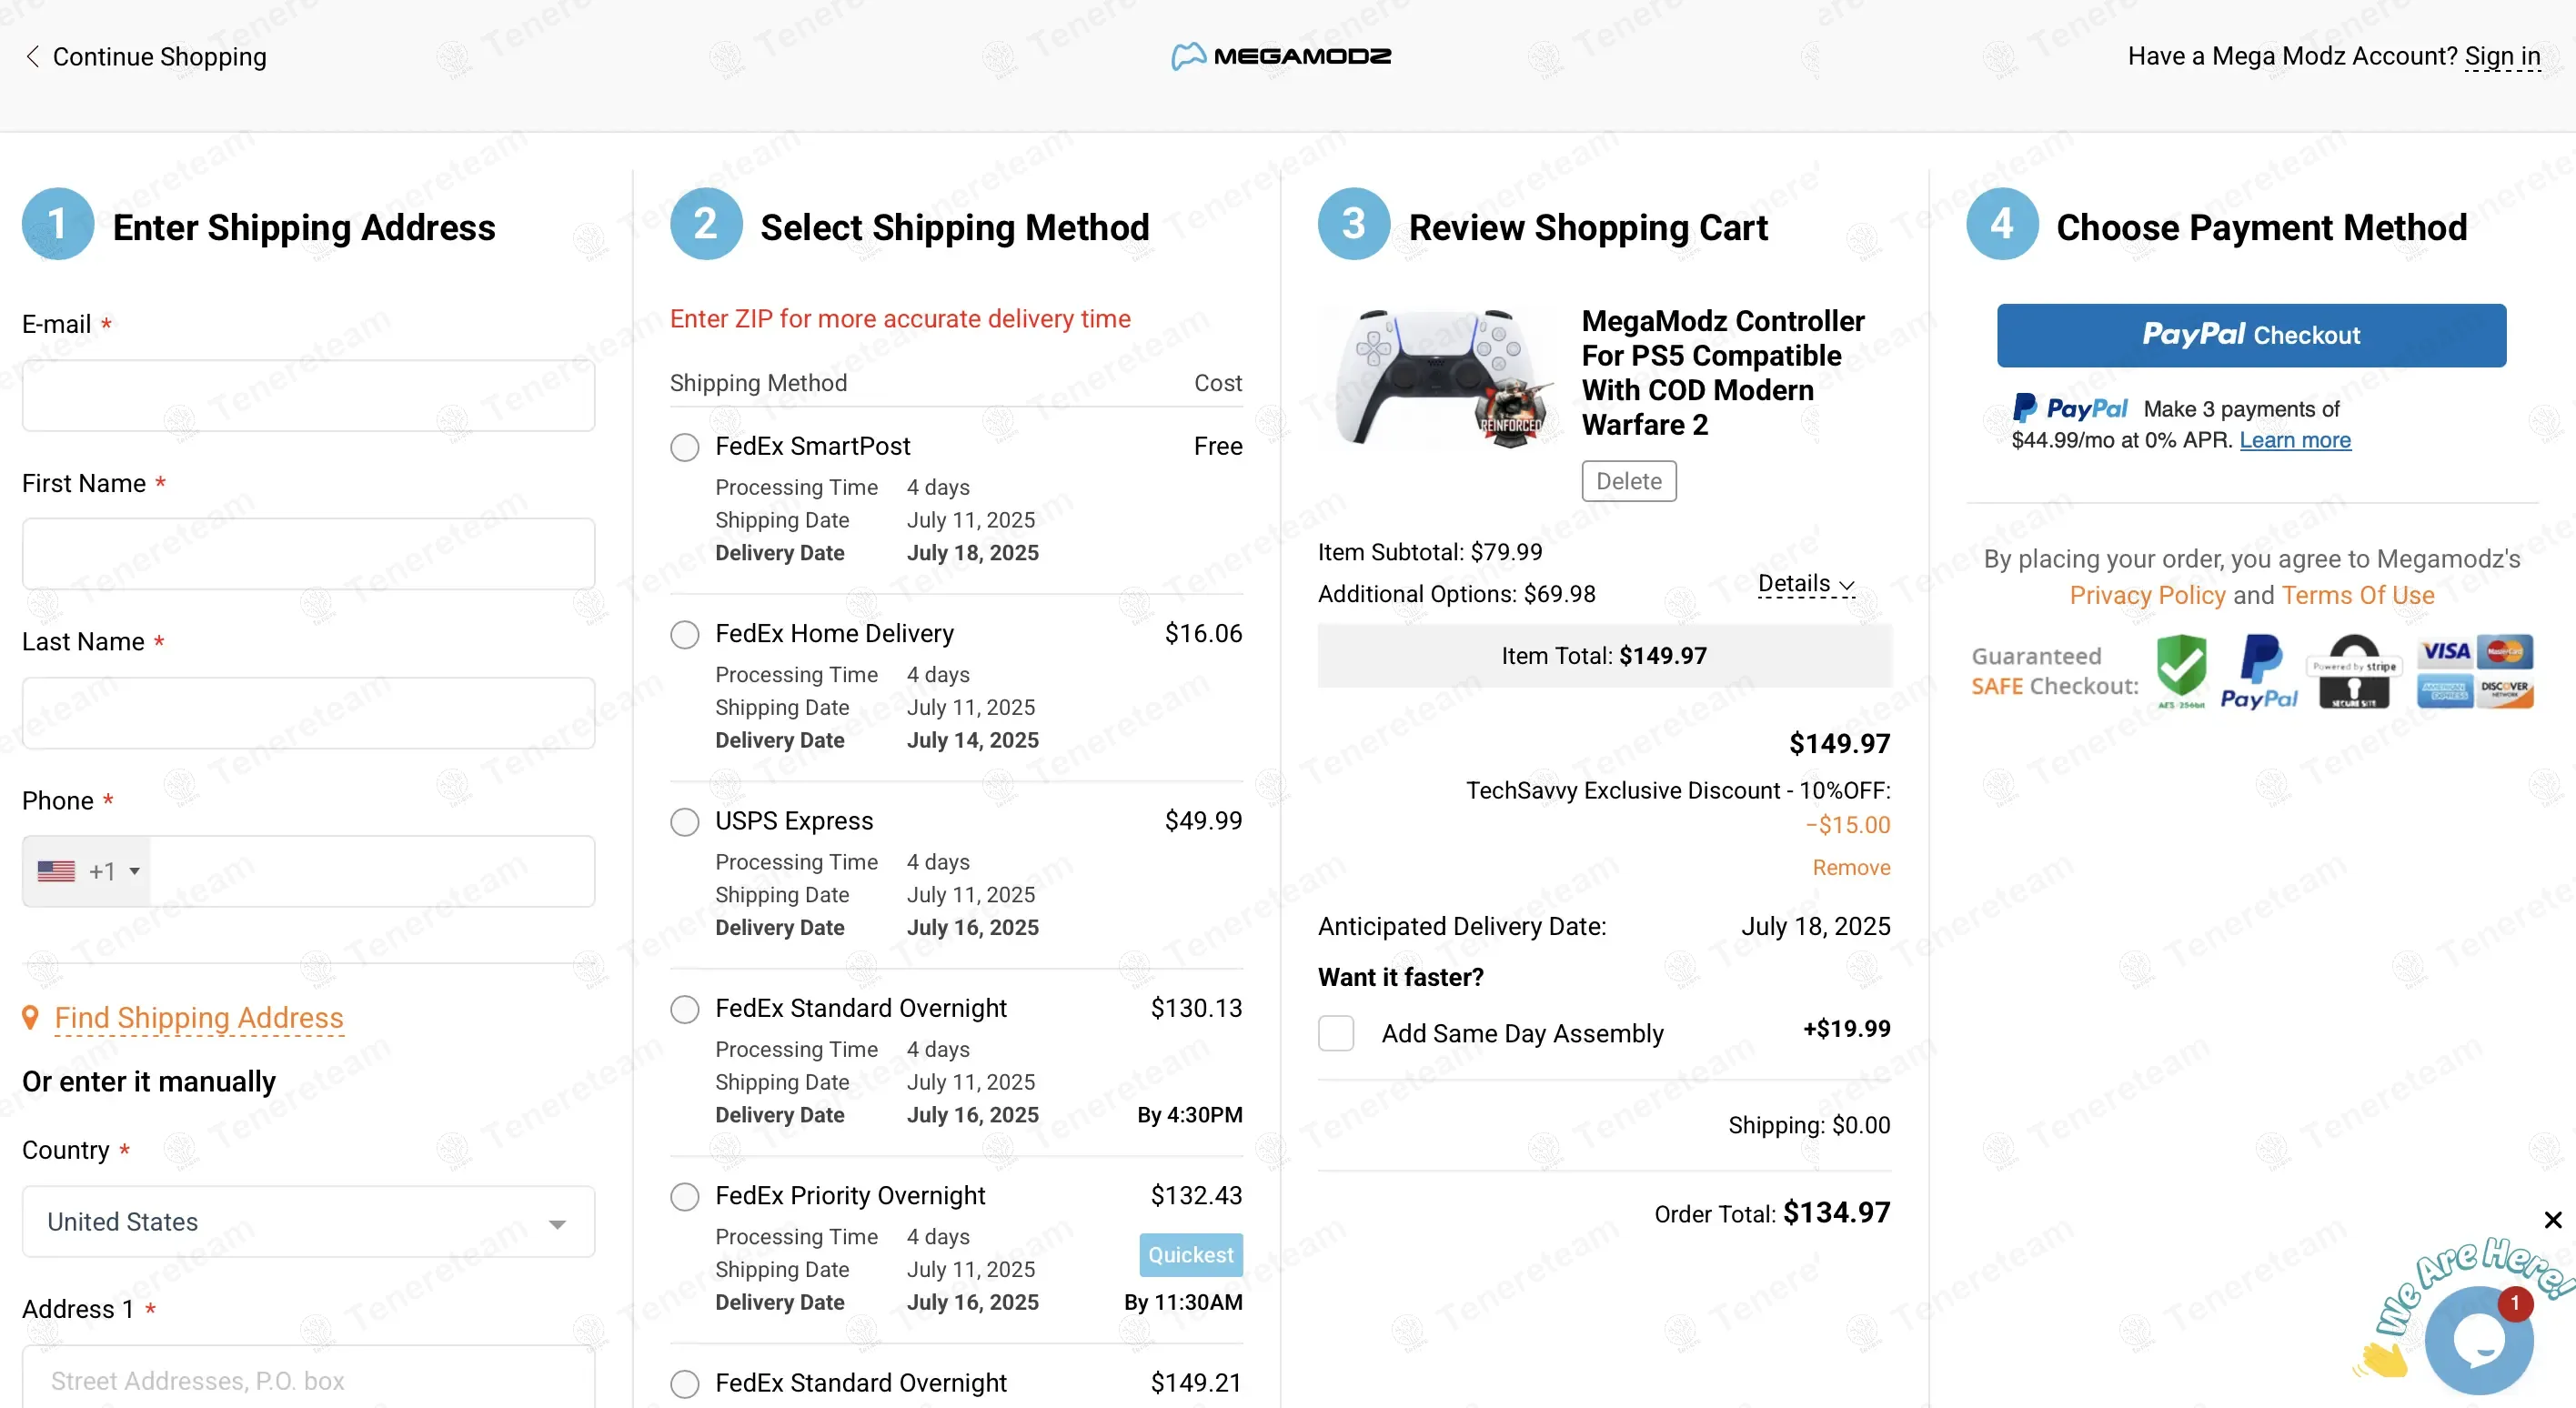The image size is (2576, 1408).
Task: Choose the USPS Express shipping option
Action: point(685,822)
